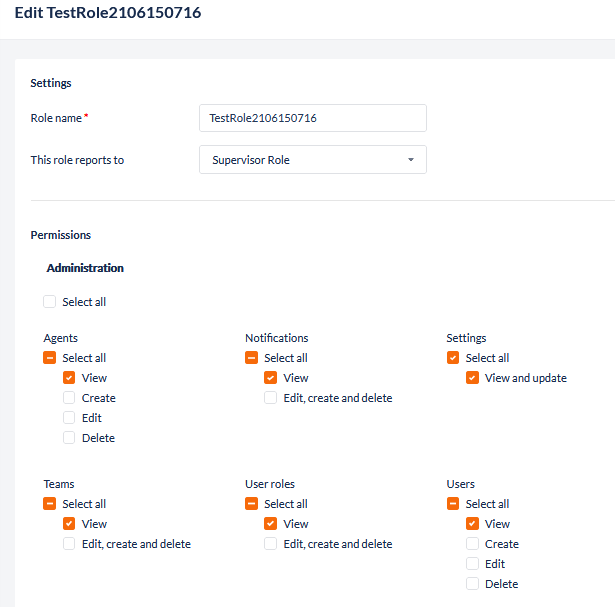Enable Notifications Edit, create and delete
Viewport: 615px width, 607px height.
(x=271, y=398)
